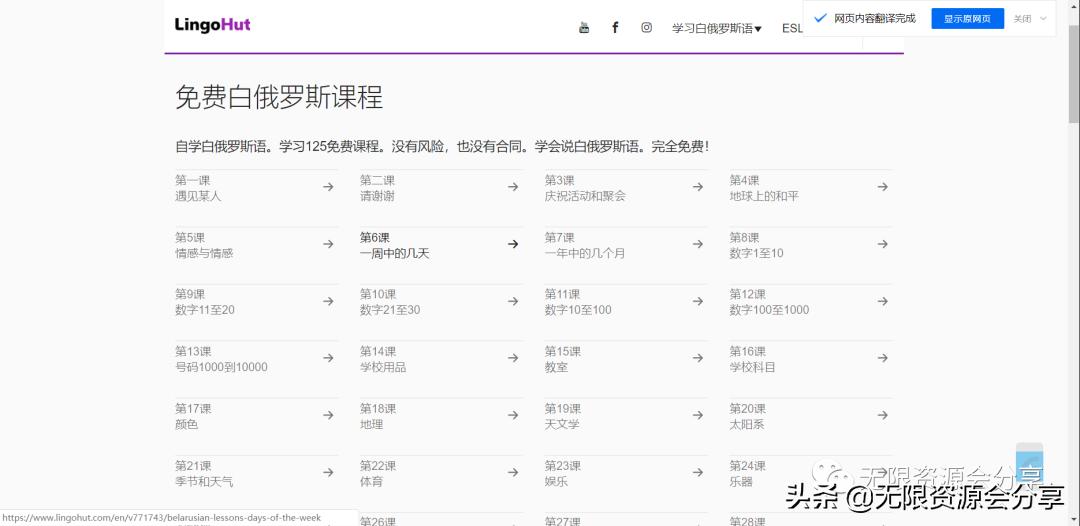Click the arrow for 第21课 季节和天气
This screenshot has height=526, width=1080.
tap(329, 472)
